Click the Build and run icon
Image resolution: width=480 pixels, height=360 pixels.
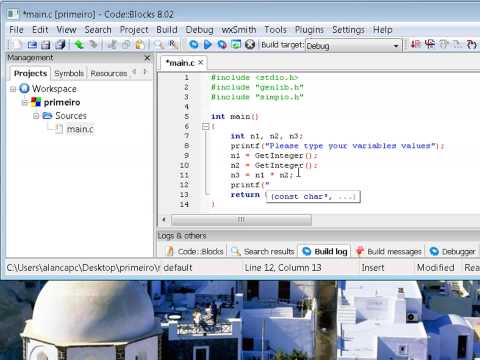(x=222, y=44)
